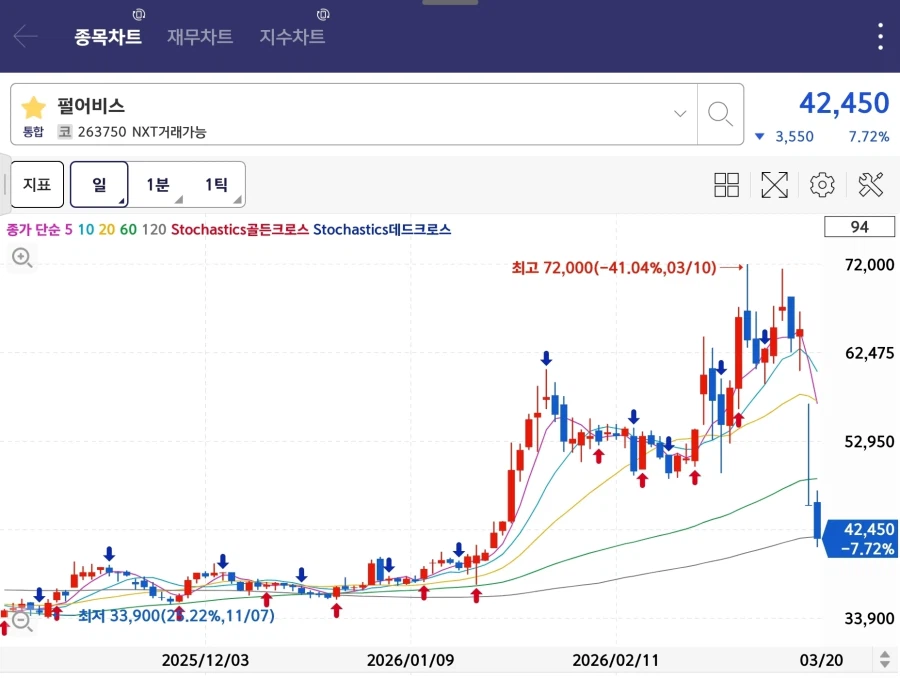900x678 pixels.
Task: Expand the stock name dropdown chevron
Action: point(680,113)
